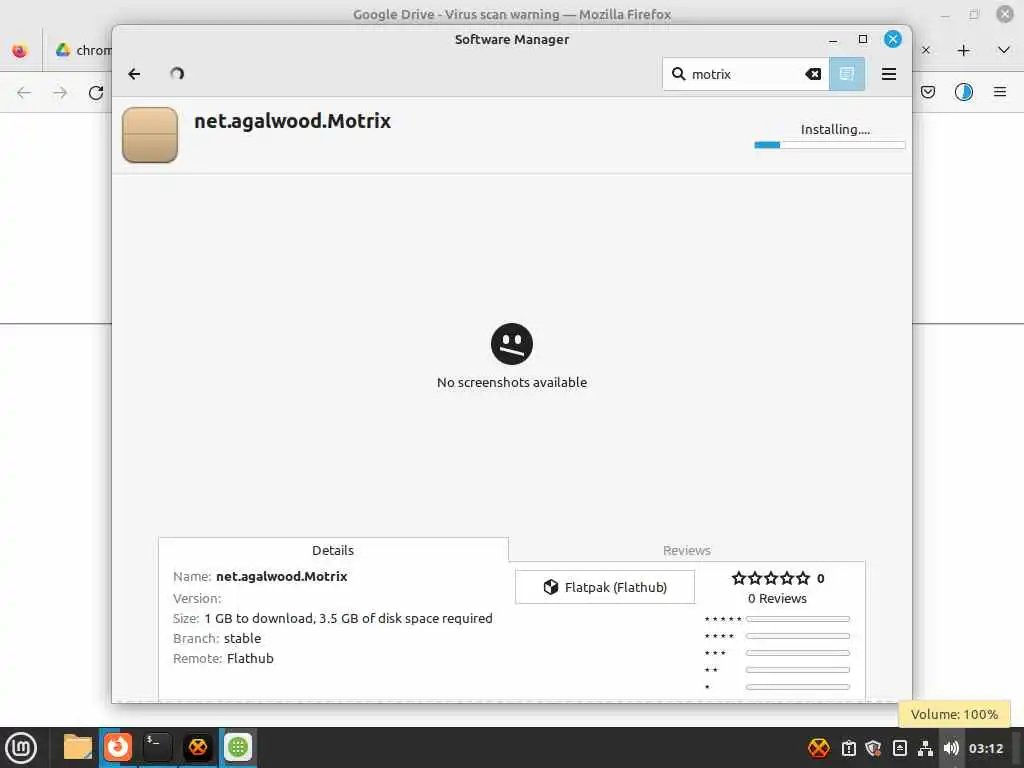Click the orange X app in taskbar
1024x768 pixels.
pyautogui.click(x=198, y=747)
